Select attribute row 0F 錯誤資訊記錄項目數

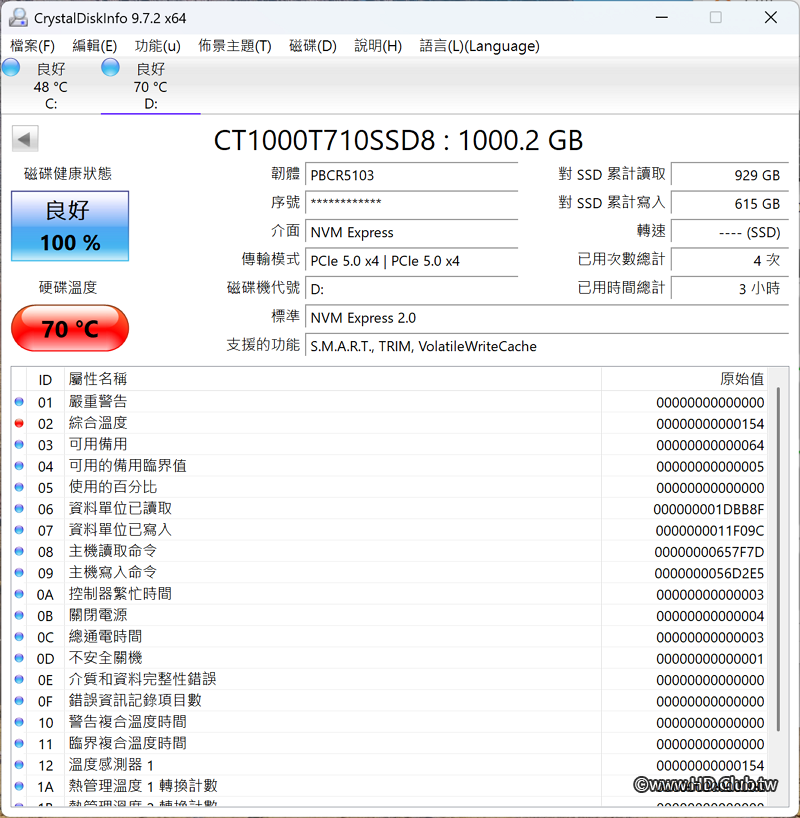[389, 701]
